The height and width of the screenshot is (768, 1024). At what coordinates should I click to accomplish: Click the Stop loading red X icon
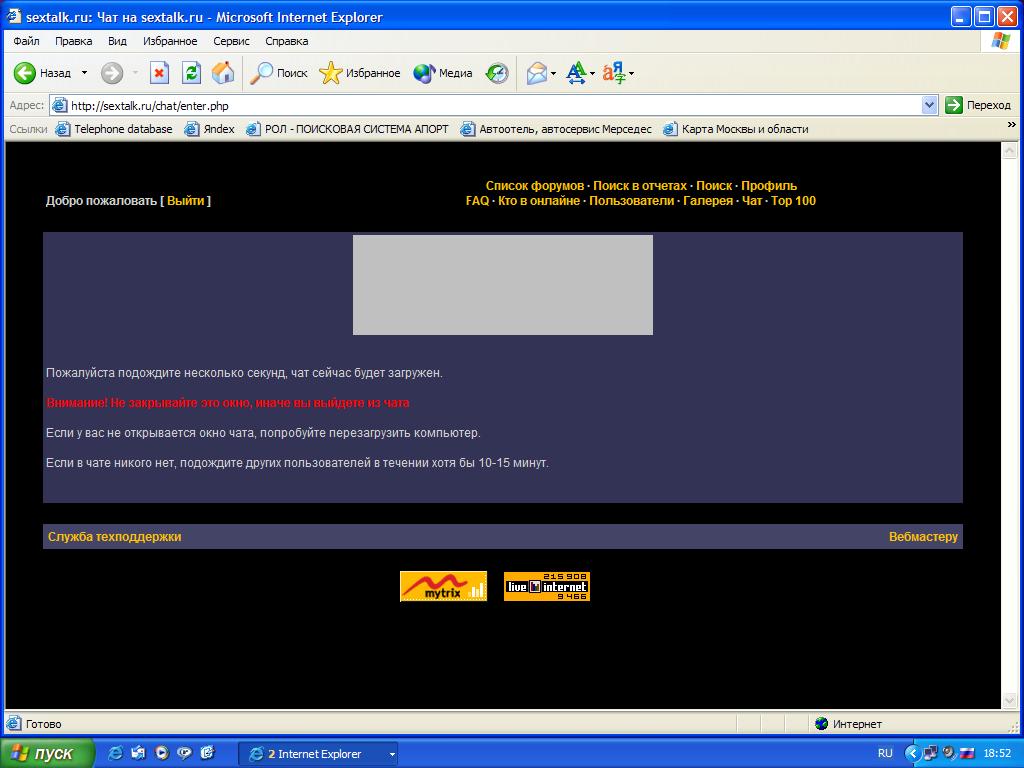click(x=159, y=73)
